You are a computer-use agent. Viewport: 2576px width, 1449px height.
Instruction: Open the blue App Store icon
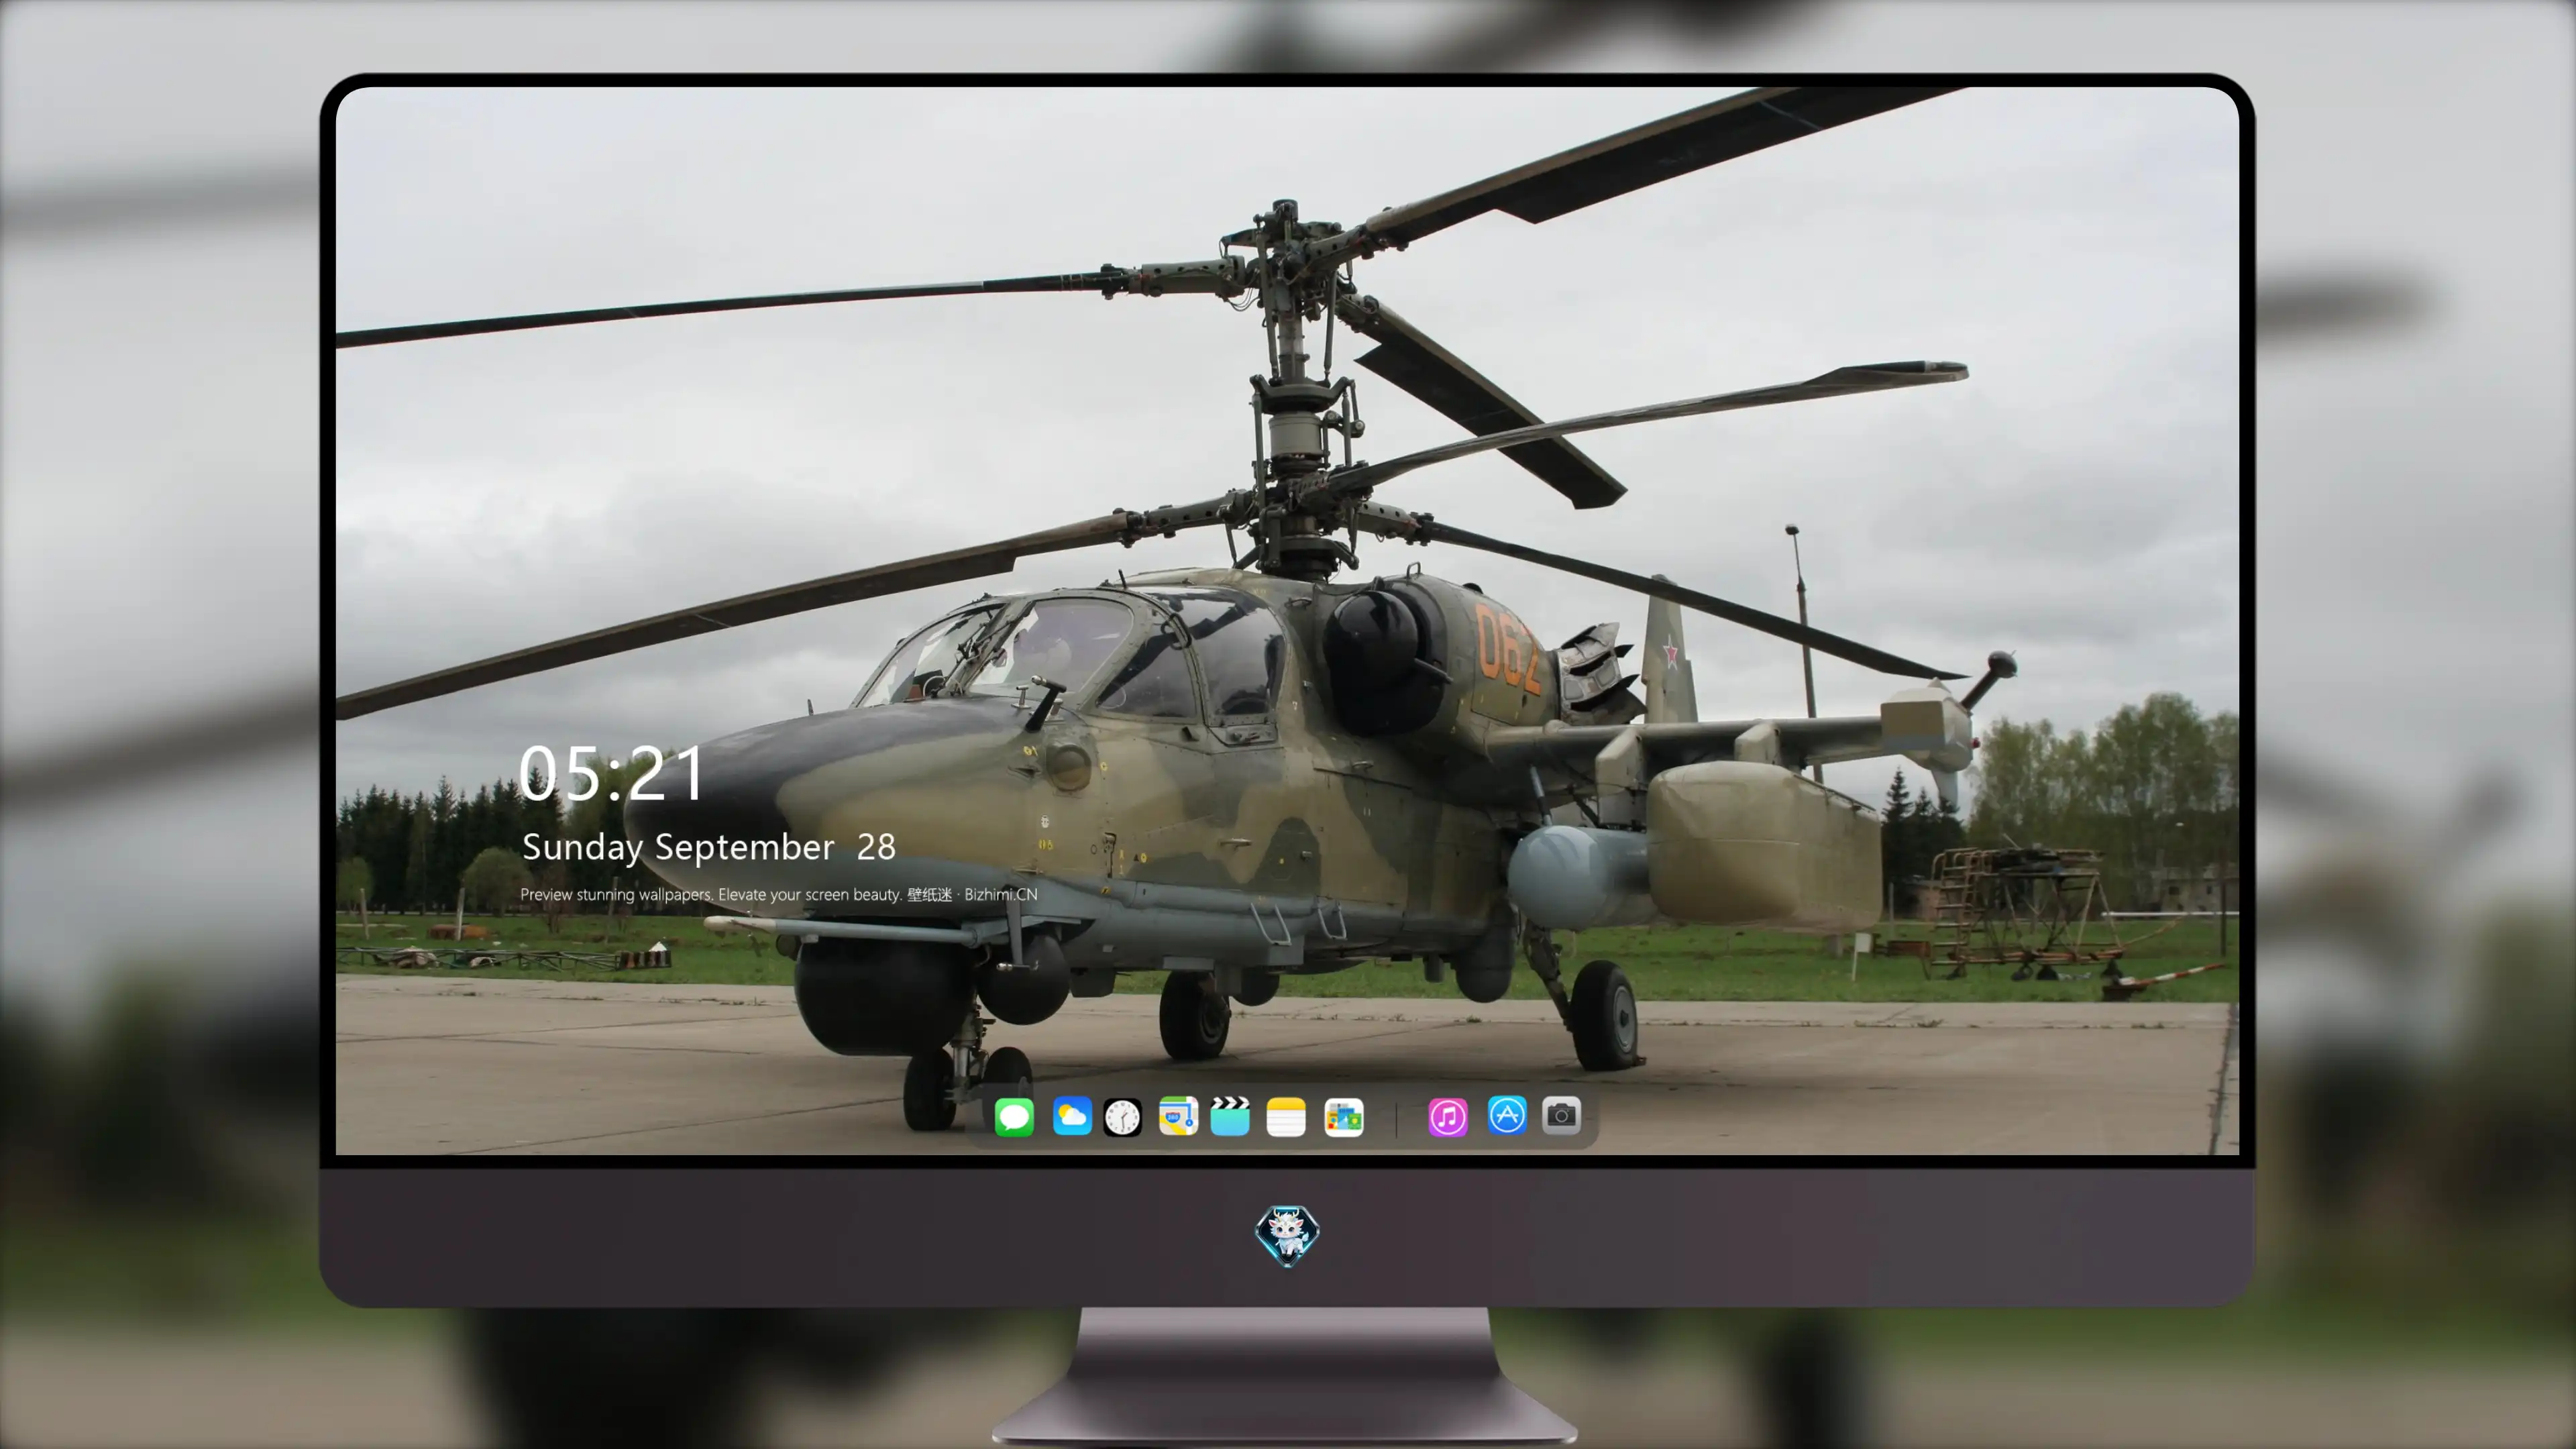click(x=1507, y=1115)
